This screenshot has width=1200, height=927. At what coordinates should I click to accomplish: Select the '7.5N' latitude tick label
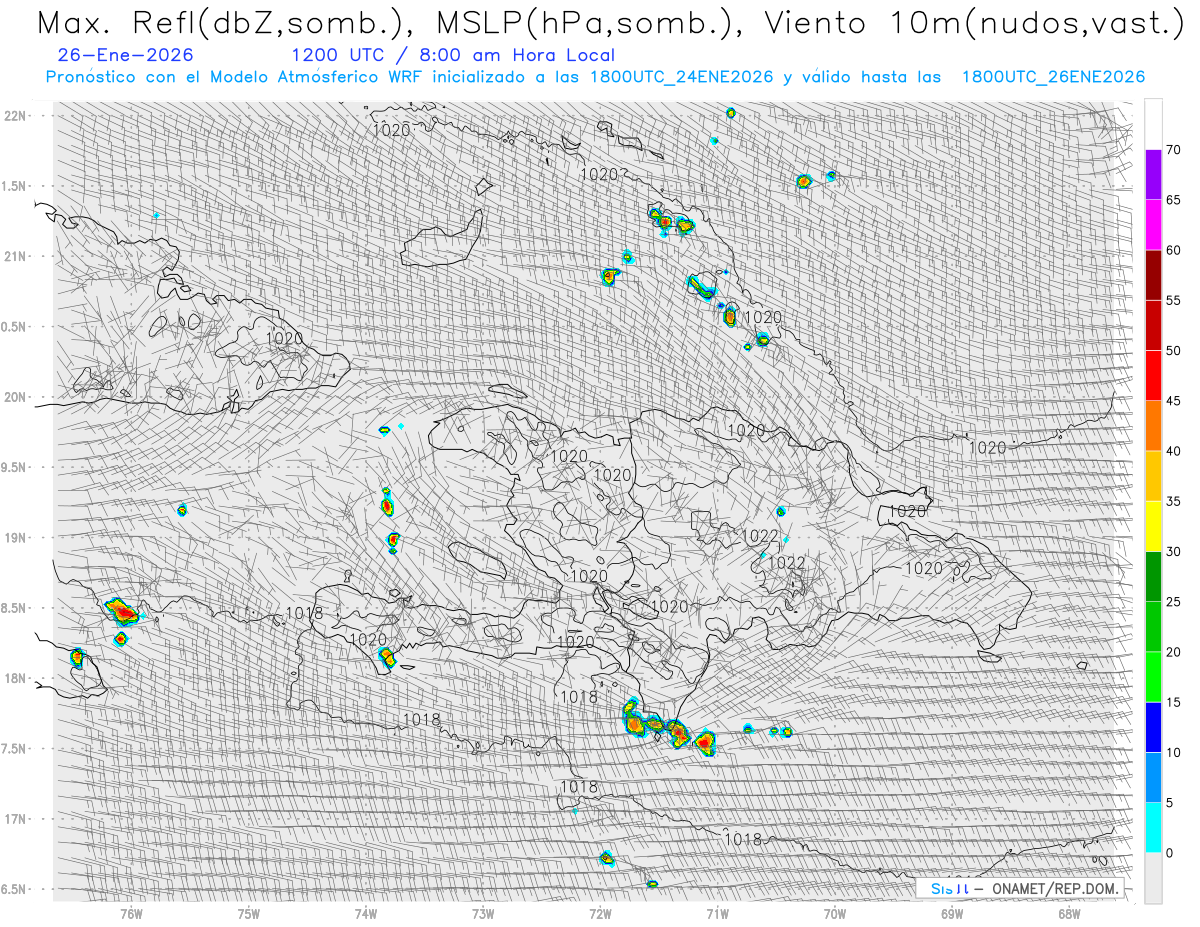15,748
